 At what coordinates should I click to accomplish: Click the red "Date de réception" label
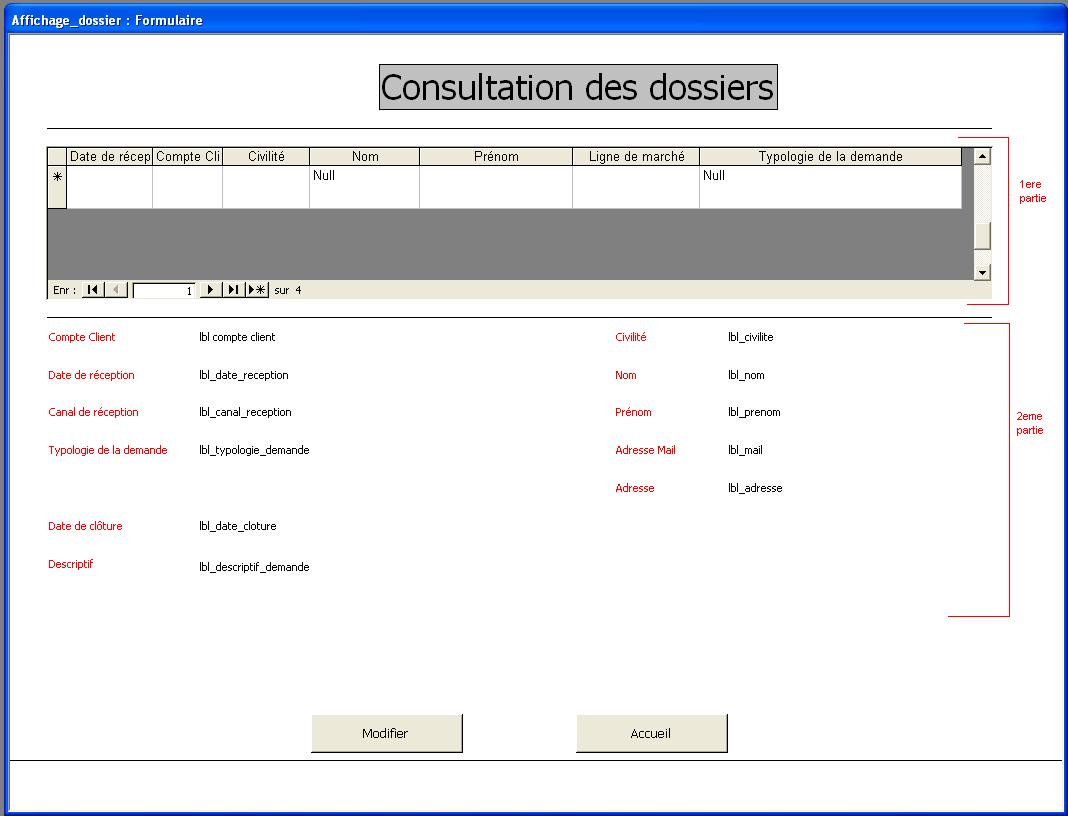pyautogui.click(x=91, y=375)
